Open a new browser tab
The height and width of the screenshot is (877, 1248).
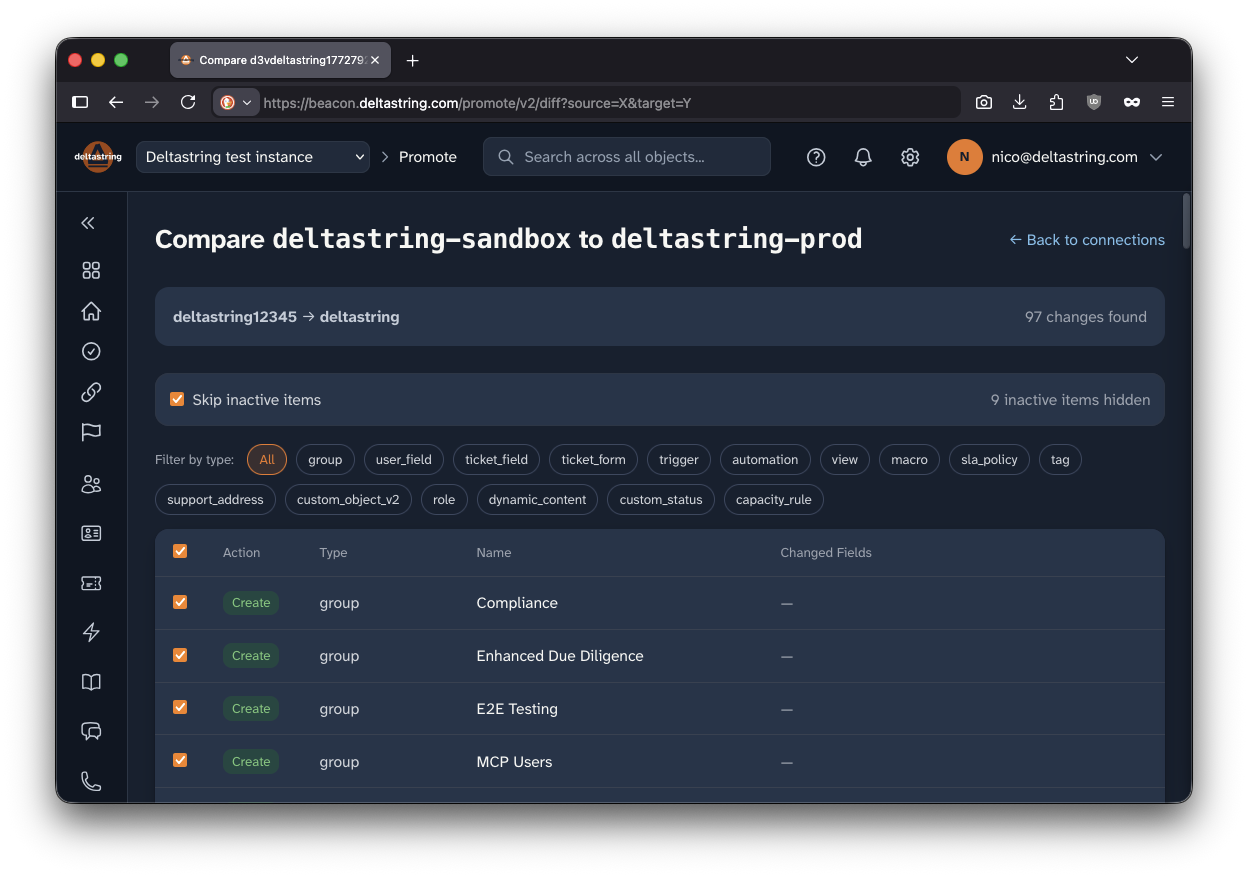412,60
